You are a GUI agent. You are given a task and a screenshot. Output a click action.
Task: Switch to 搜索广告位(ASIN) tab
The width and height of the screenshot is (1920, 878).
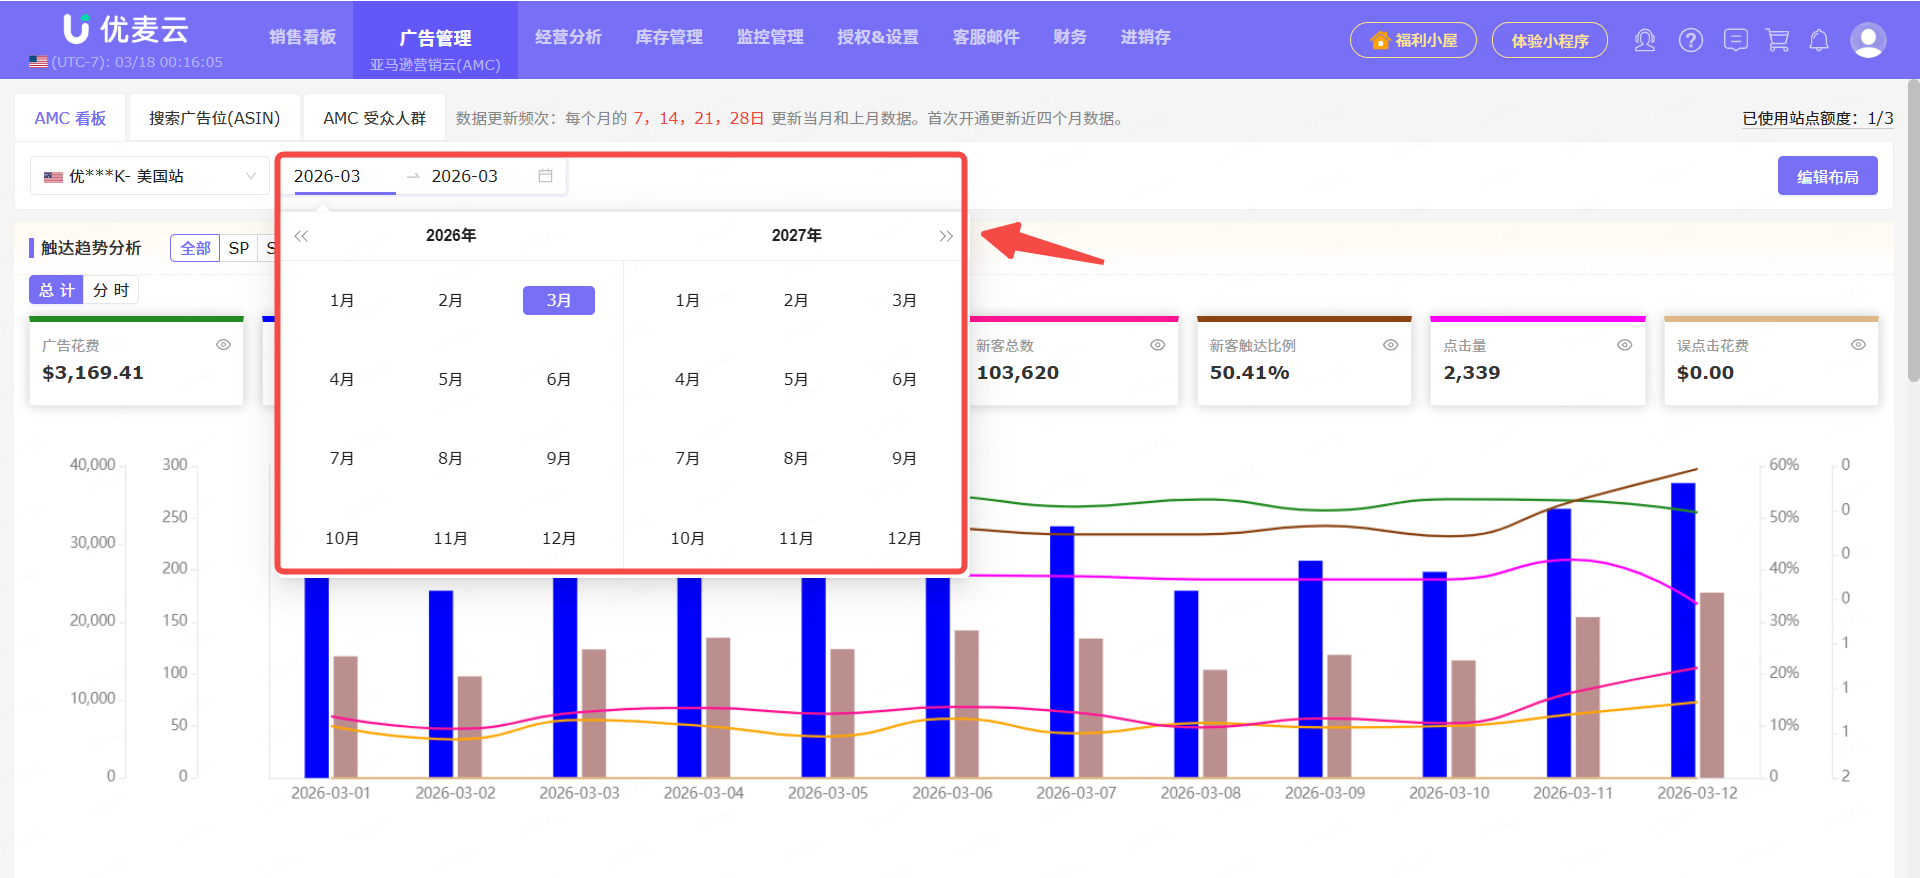point(214,118)
